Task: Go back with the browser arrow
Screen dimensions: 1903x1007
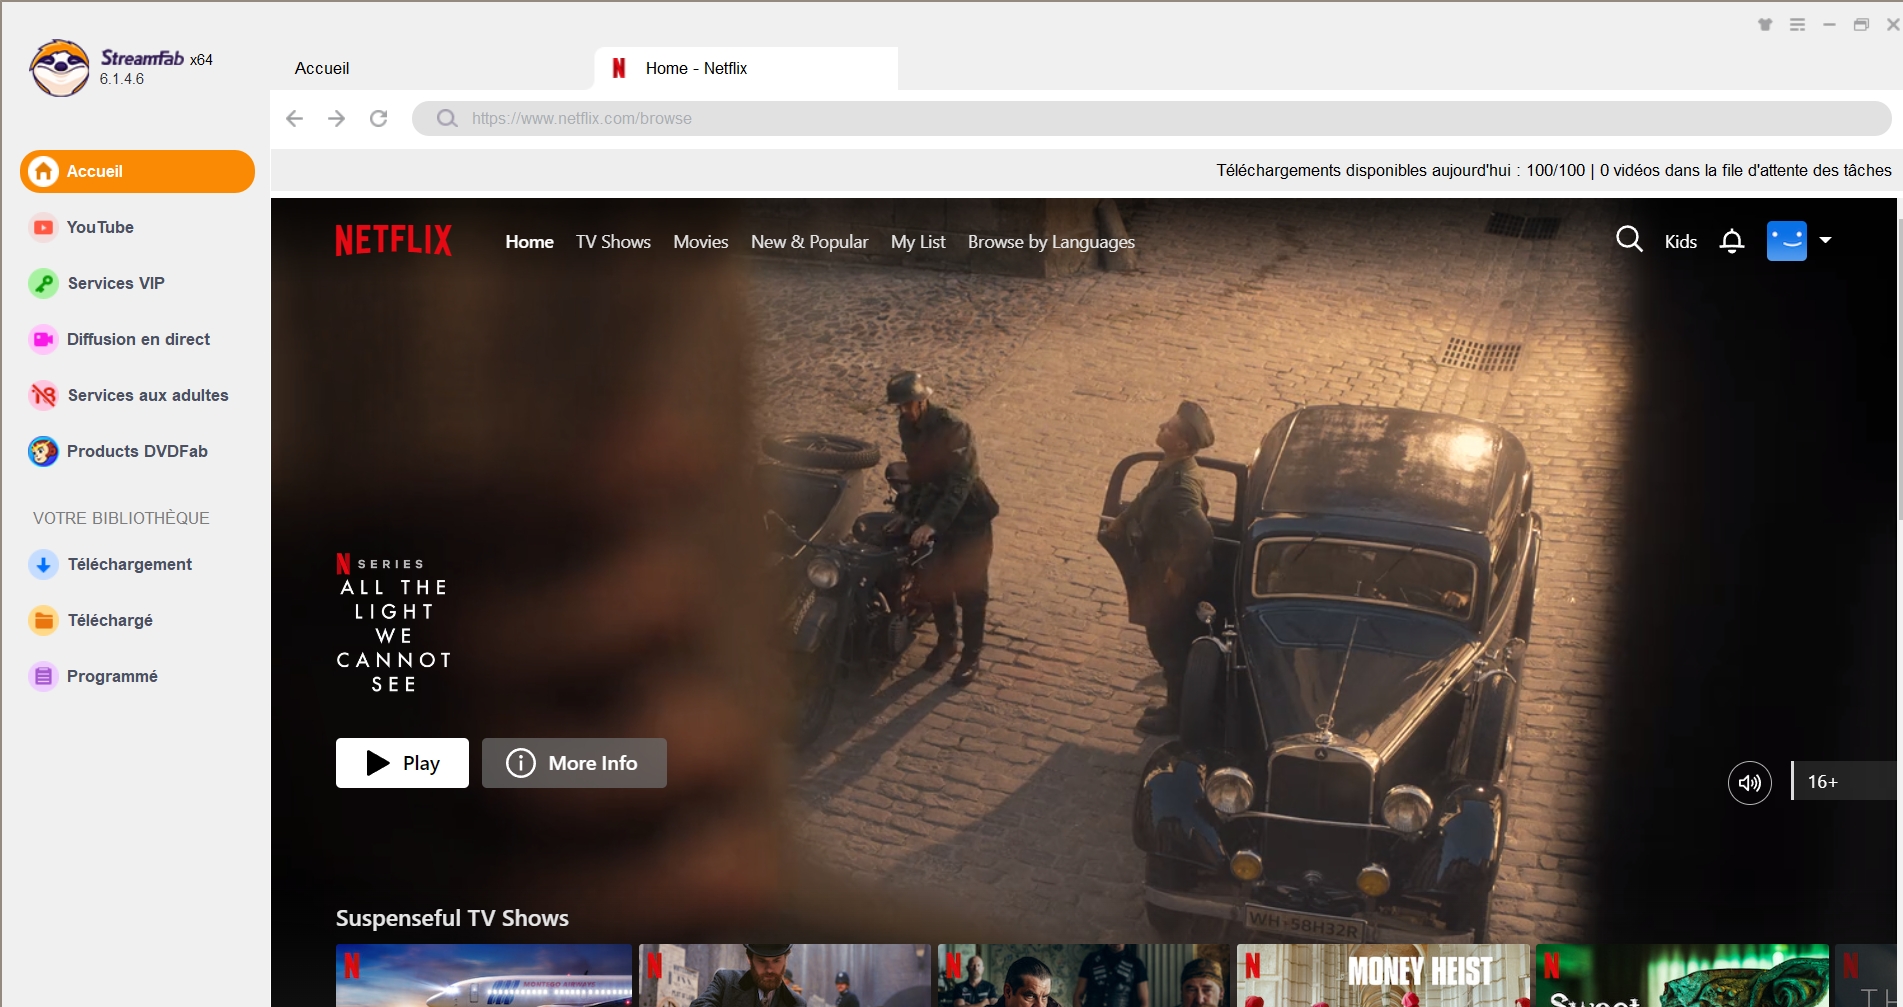Action: click(294, 118)
